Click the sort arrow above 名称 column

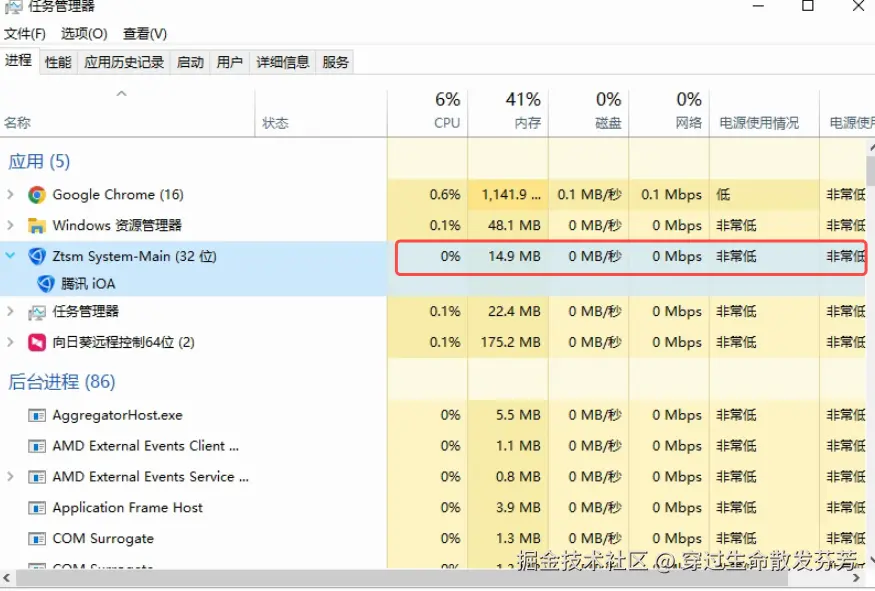click(x=121, y=94)
